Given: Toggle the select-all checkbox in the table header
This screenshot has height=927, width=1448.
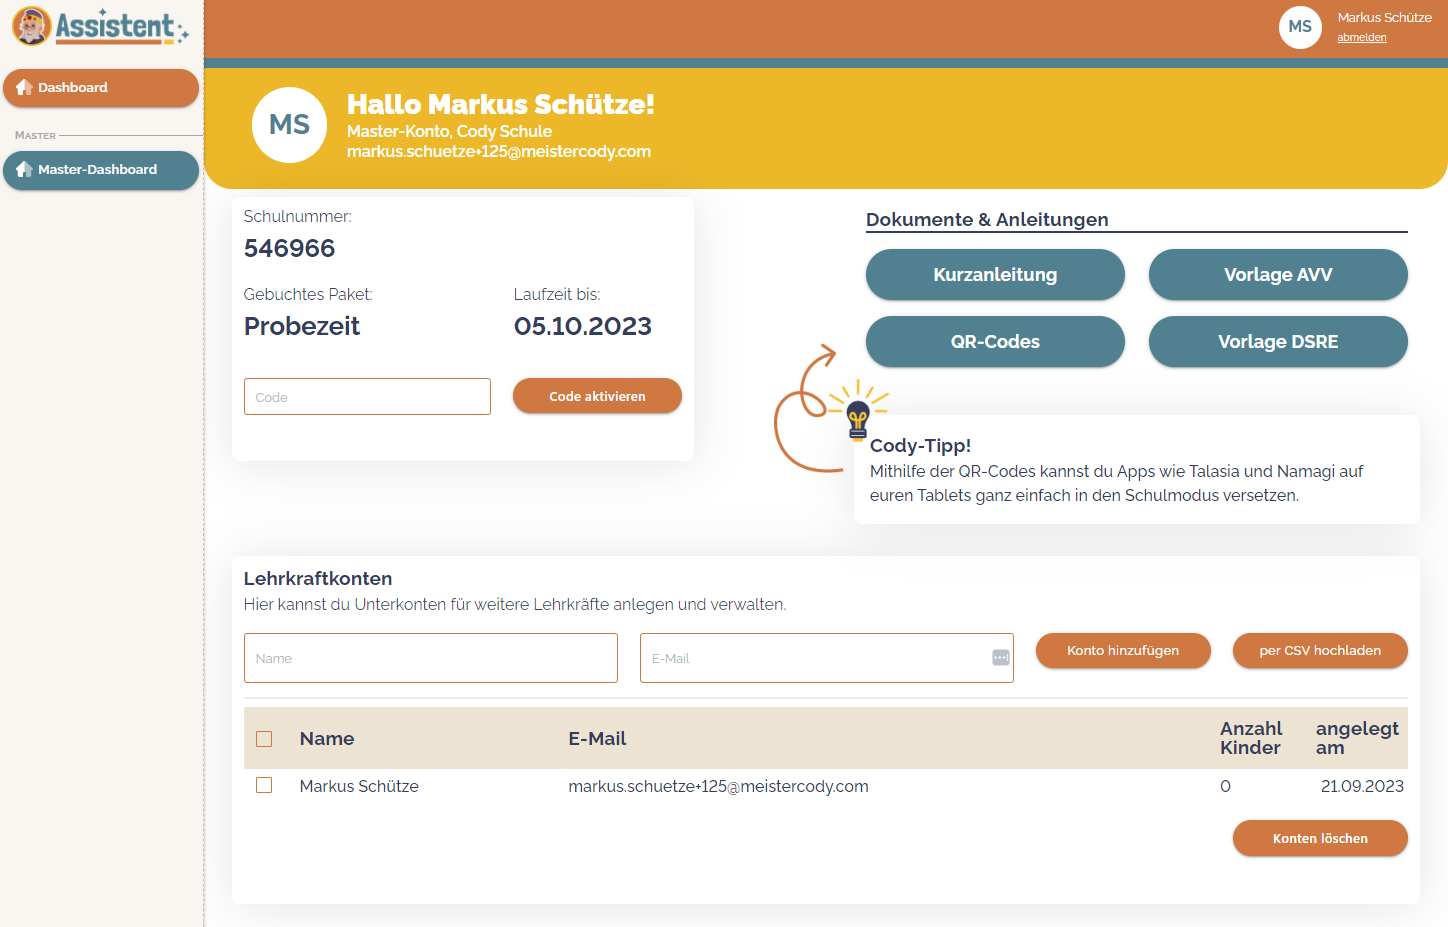Looking at the screenshot, I should (x=264, y=738).
